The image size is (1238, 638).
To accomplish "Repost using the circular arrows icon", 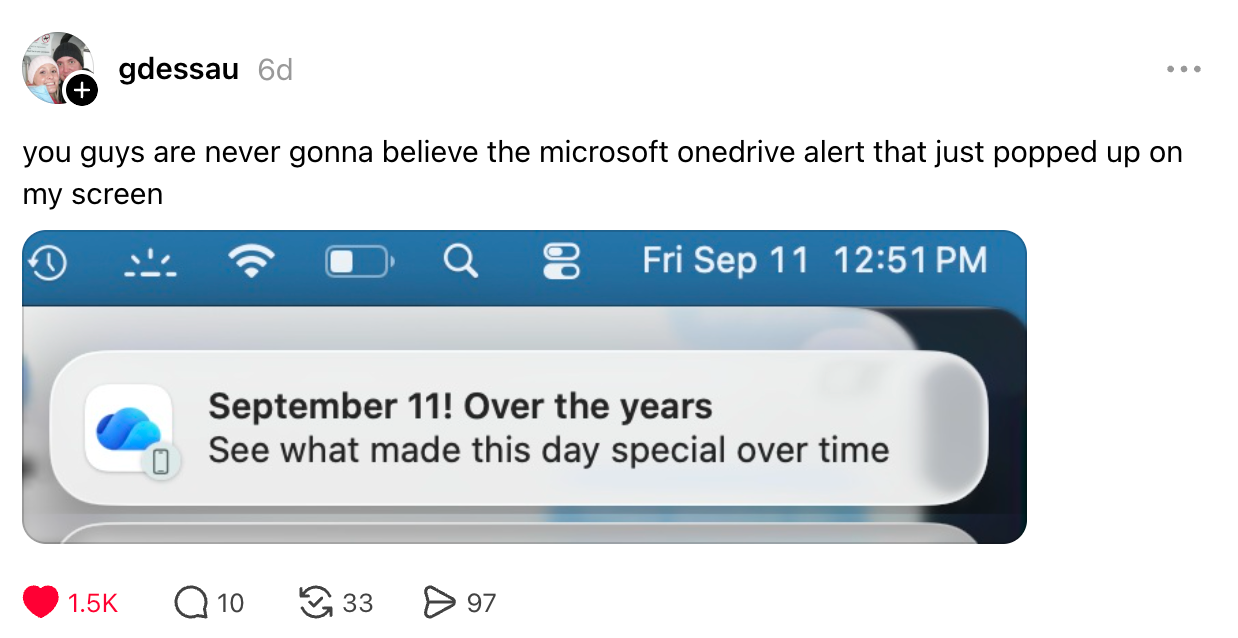I will pyautogui.click(x=316, y=602).
